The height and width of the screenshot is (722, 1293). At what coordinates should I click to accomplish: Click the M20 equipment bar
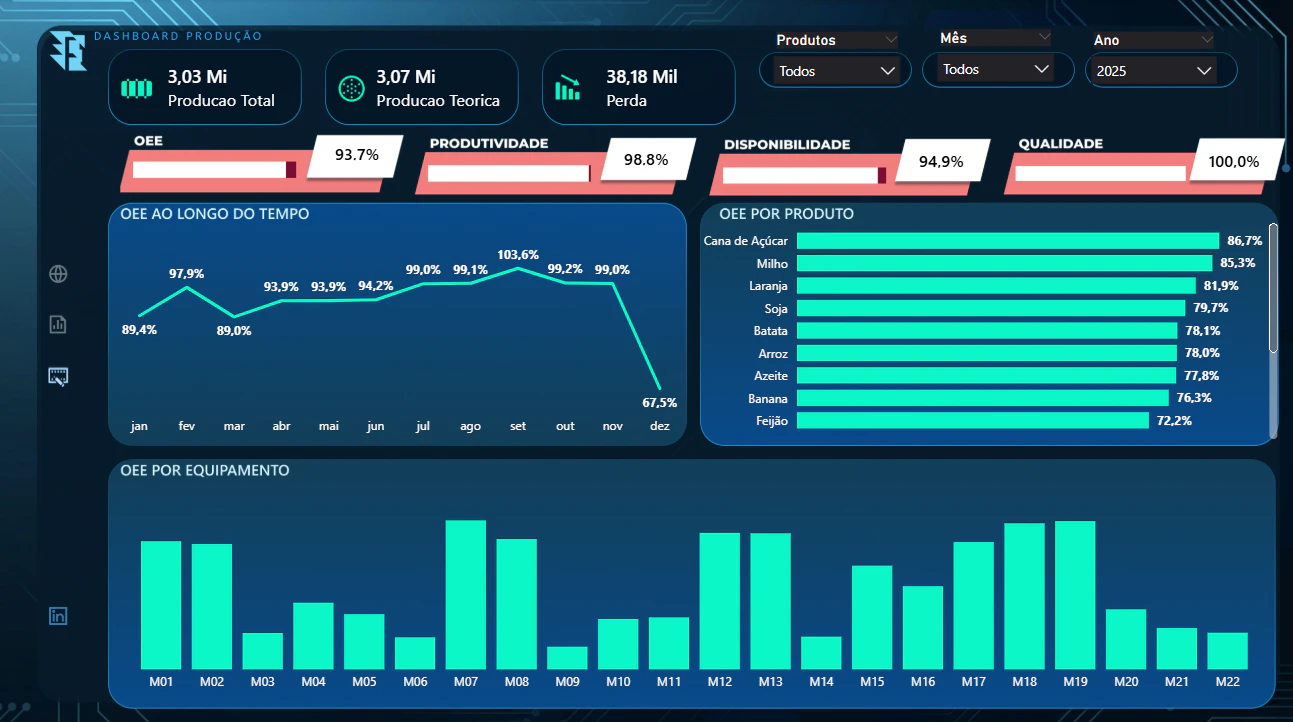1126,639
